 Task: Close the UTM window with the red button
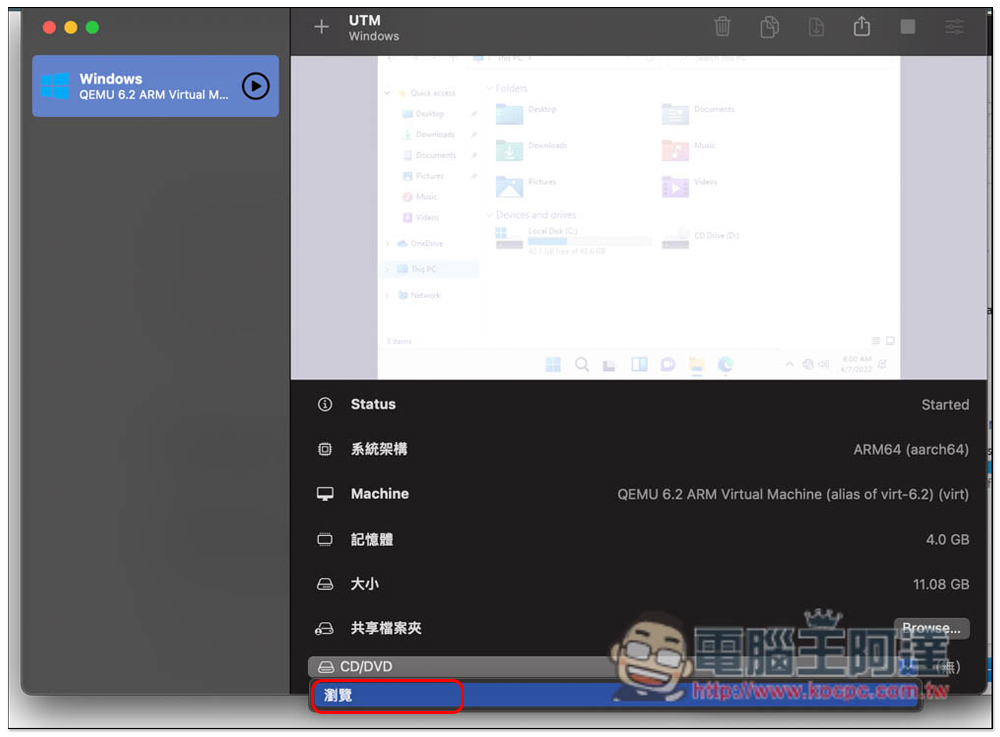click(49, 27)
